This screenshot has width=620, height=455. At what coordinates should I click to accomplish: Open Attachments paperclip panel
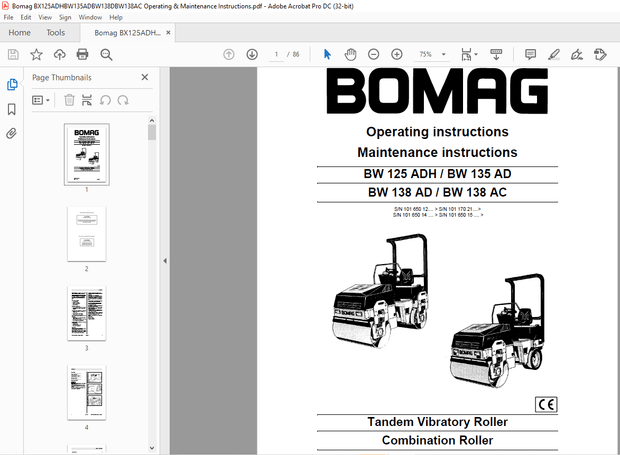[x=11, y=134]
